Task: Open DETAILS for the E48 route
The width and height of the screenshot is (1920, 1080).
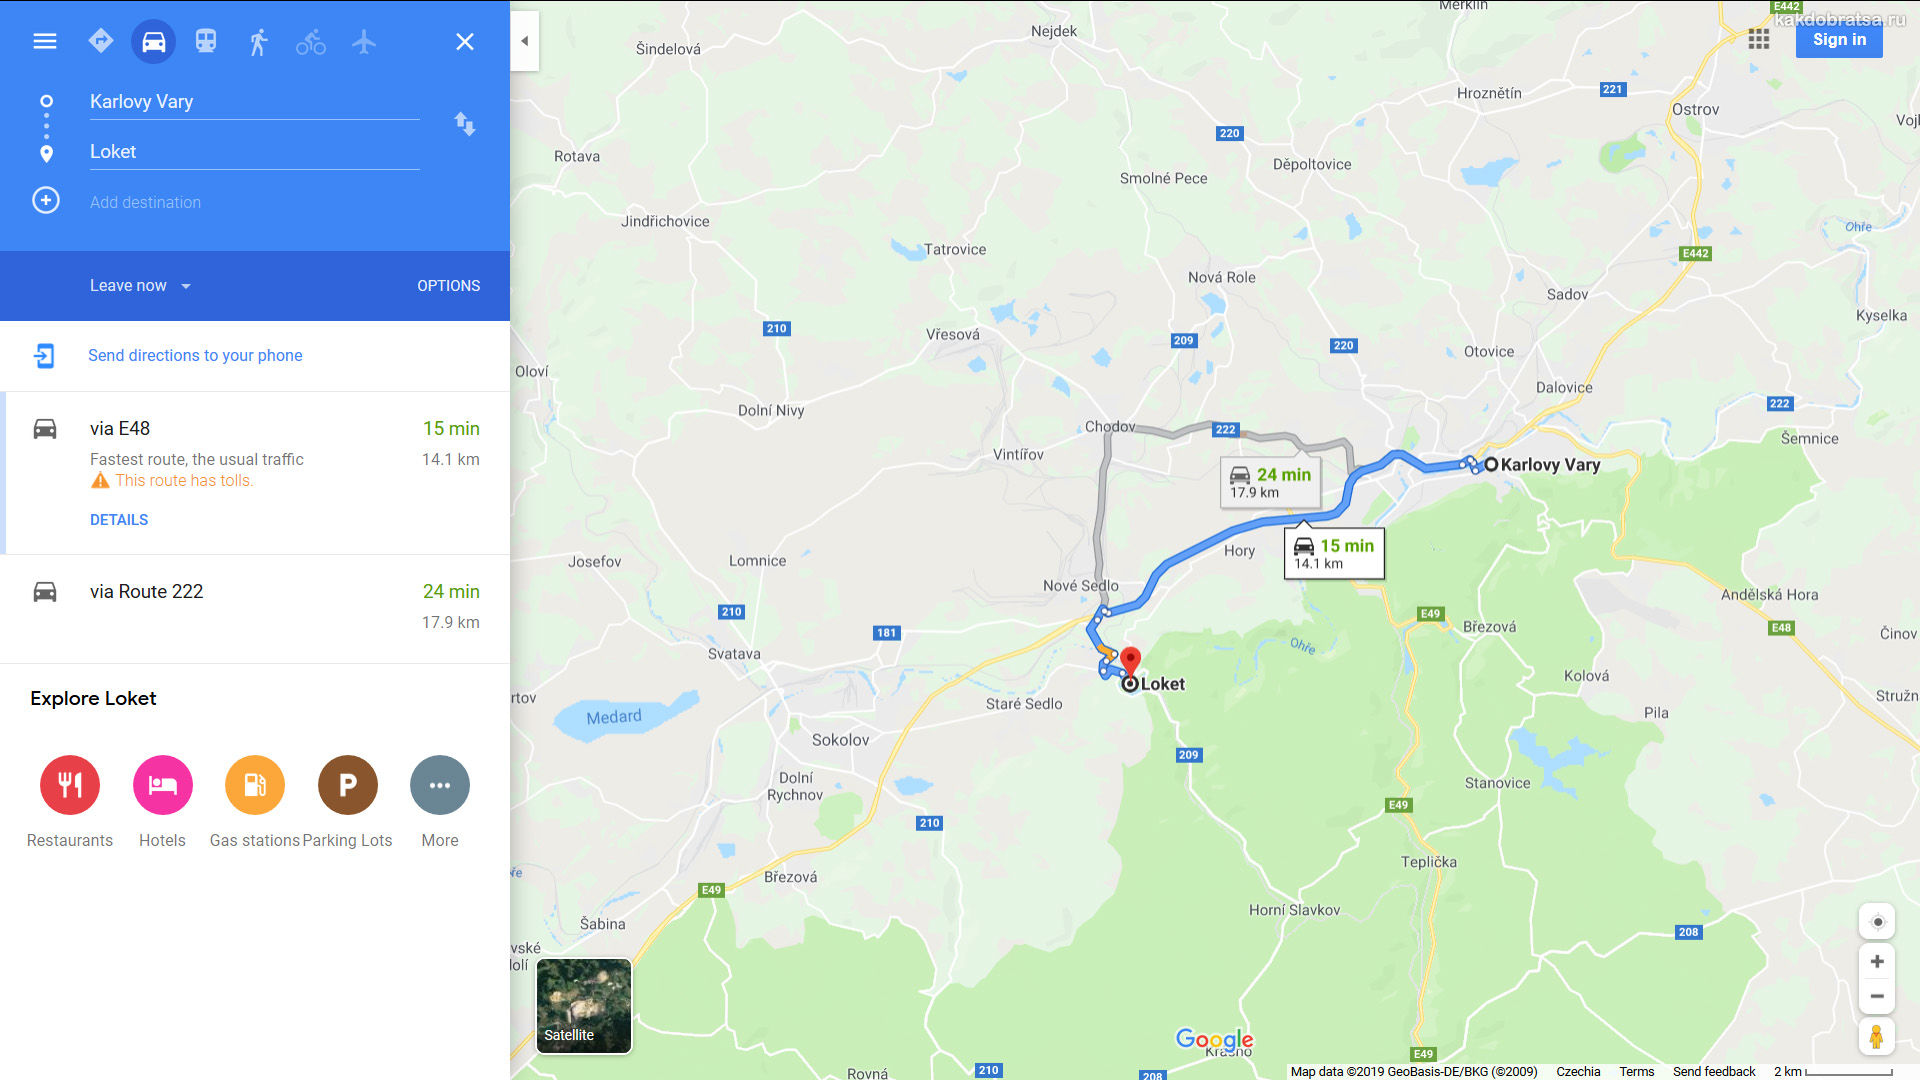Action: [x=119, y=520]
